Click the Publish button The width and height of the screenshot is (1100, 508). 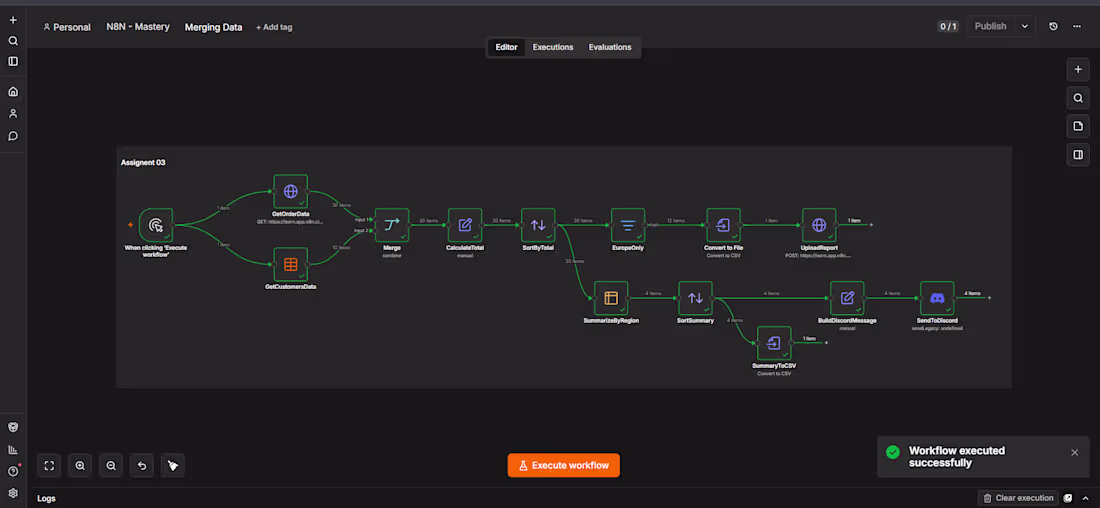pos(991,26)
